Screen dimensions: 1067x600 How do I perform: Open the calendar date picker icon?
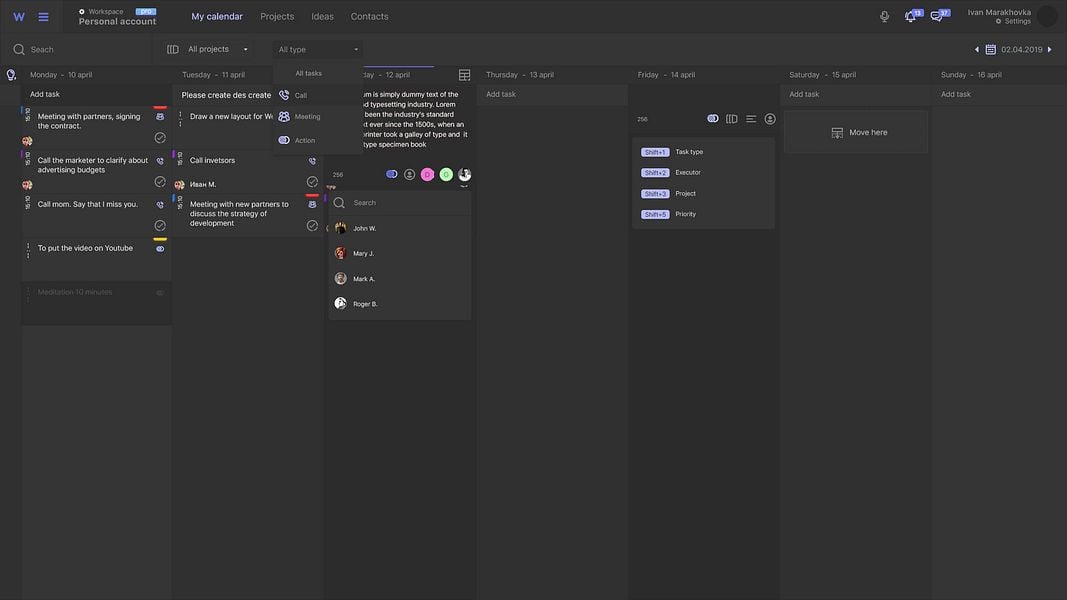[990, 49]
